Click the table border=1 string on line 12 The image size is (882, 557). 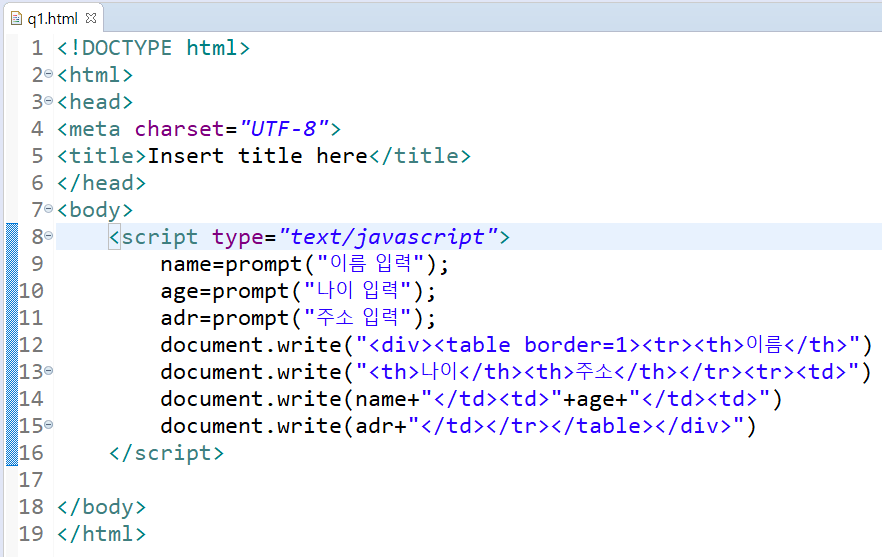[x=536, y=345]
